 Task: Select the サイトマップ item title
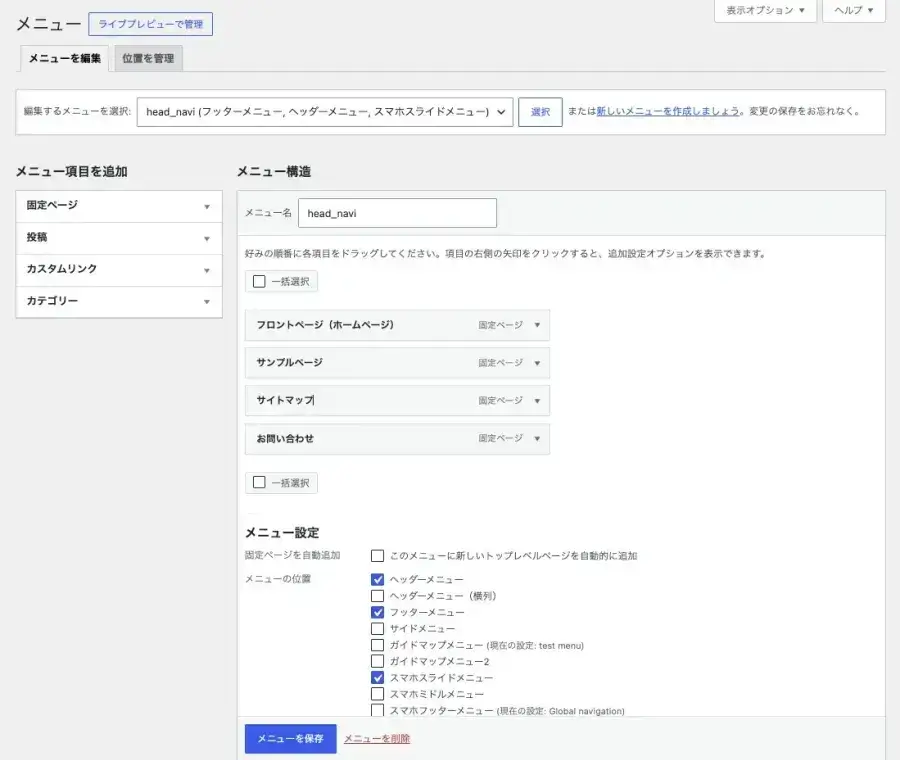pyautogui.click(x=285, y=400)
